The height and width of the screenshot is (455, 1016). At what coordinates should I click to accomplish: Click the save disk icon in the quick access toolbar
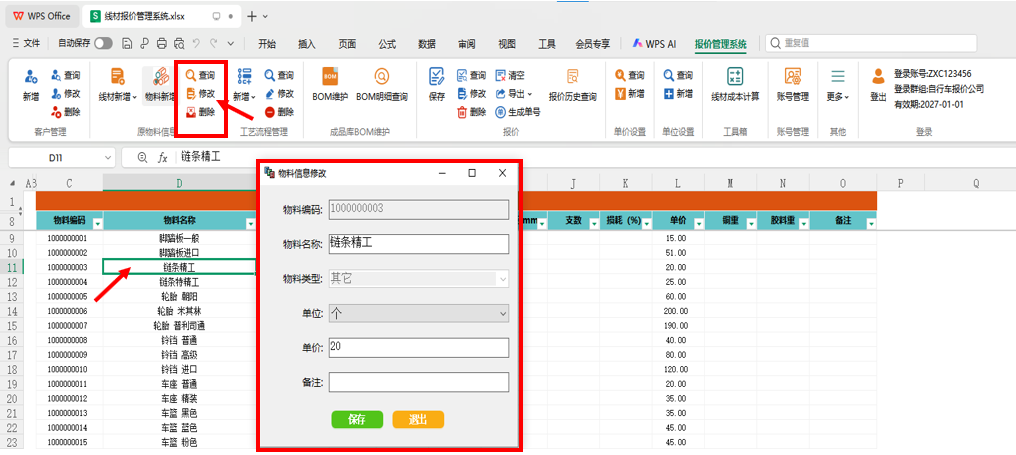(x=128, y=43)
